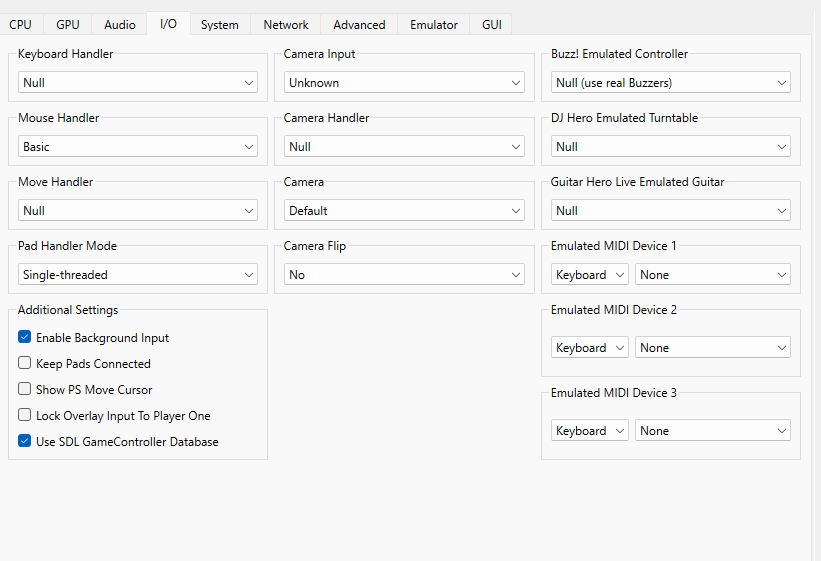Expand the Pad Handler Mode dropdown
Viewport: 821px width, 561px height.
[138, 275]
